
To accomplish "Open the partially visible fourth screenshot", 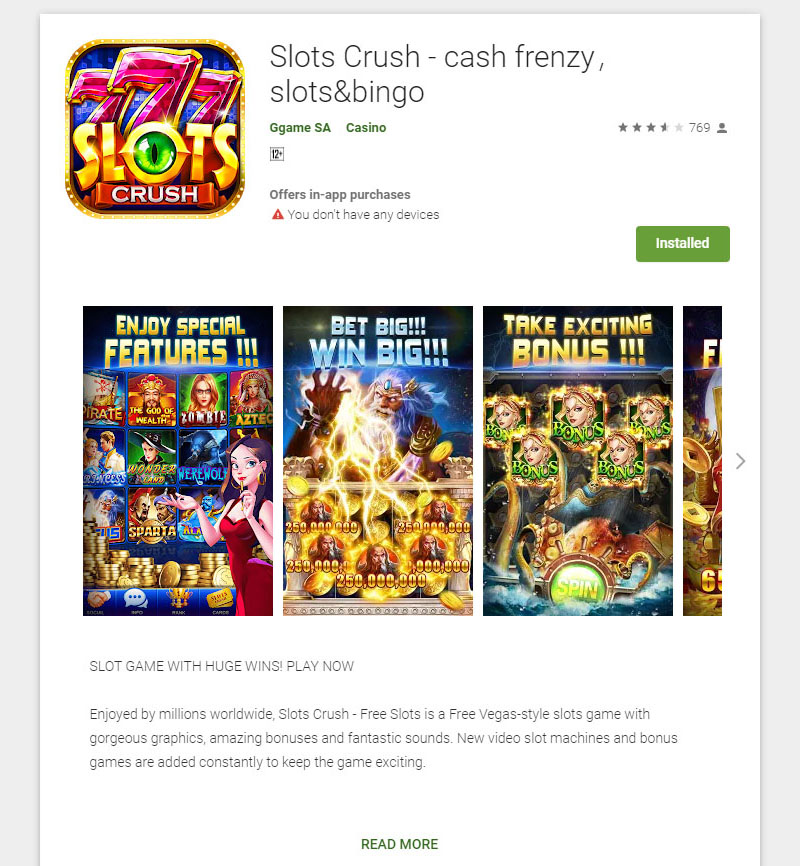I will pos(702,461).
